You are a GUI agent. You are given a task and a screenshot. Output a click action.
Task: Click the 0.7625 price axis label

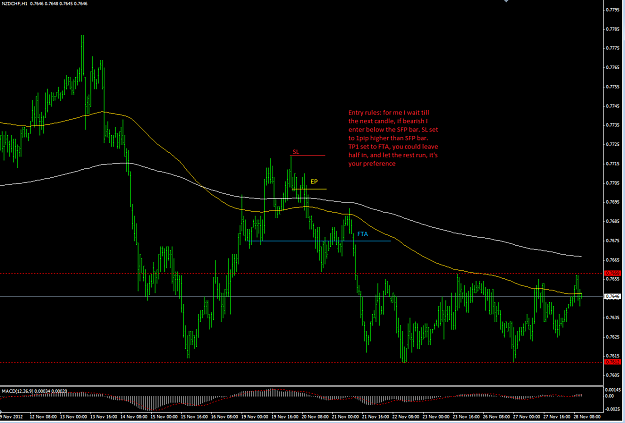(x=613, y=337)
